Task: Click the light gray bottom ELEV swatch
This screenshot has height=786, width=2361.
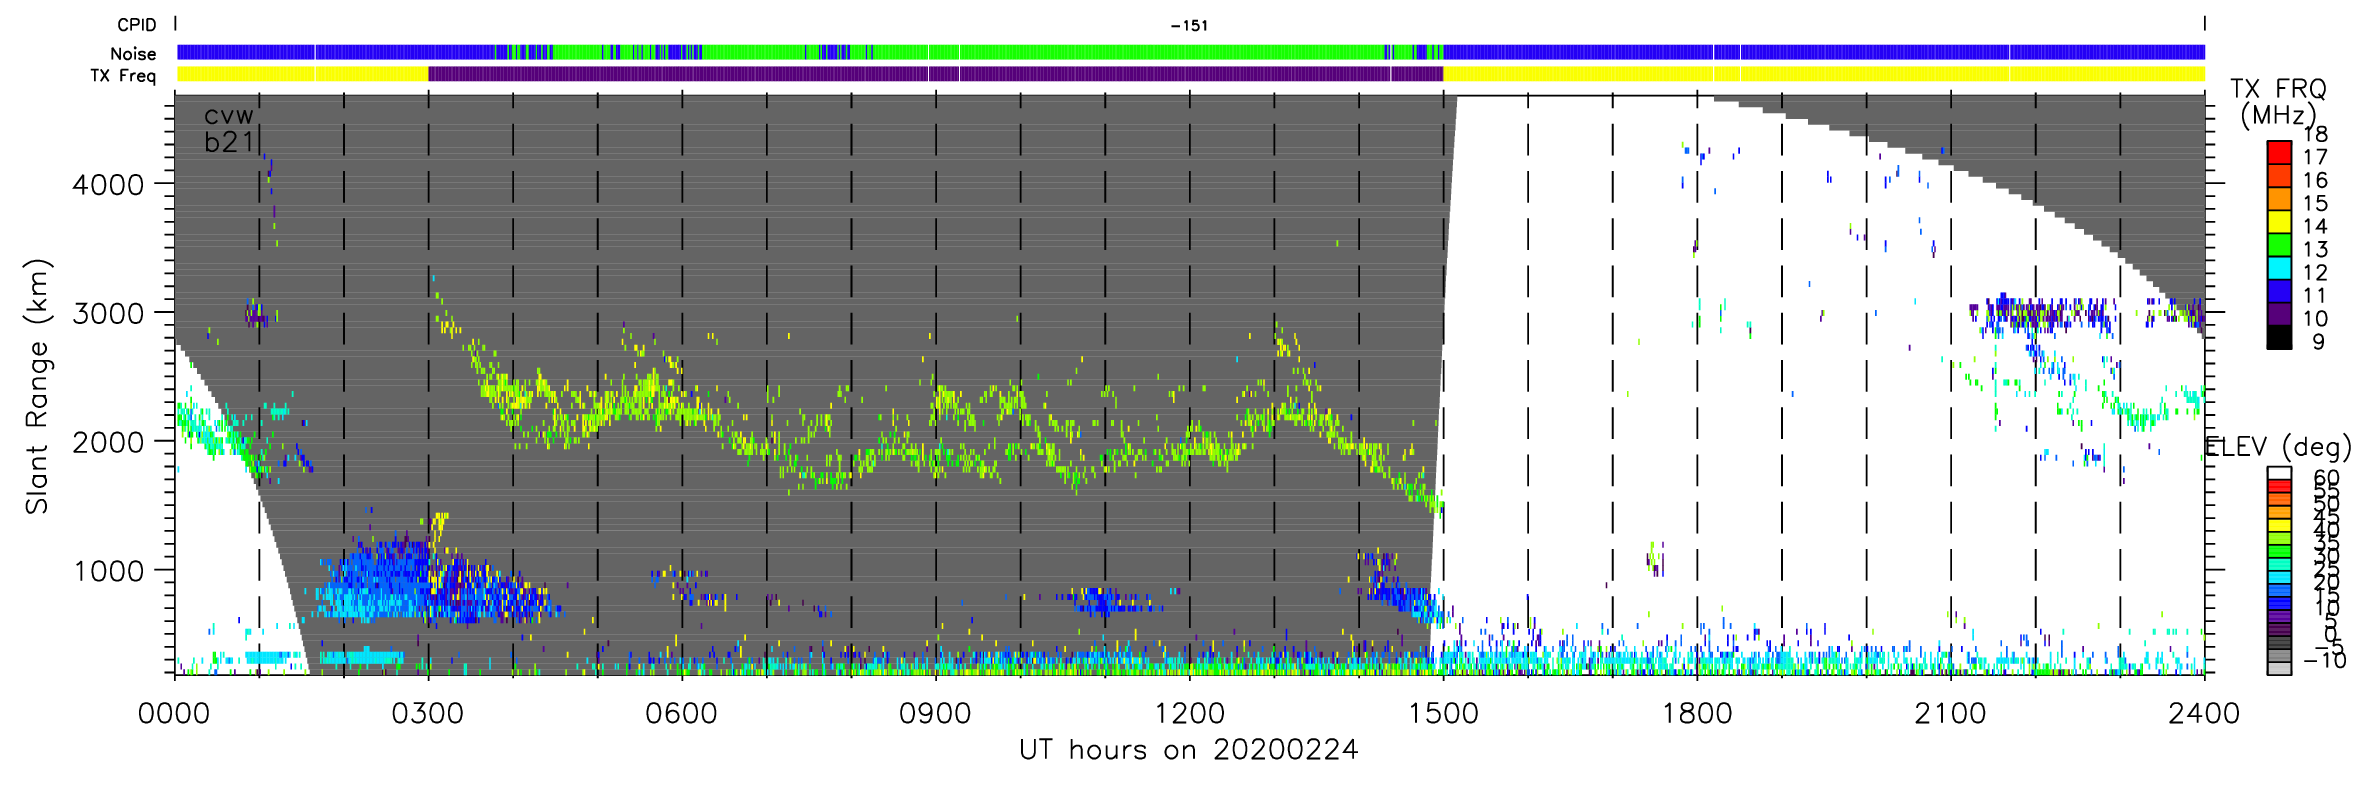Action: (x=2279, y=668)
